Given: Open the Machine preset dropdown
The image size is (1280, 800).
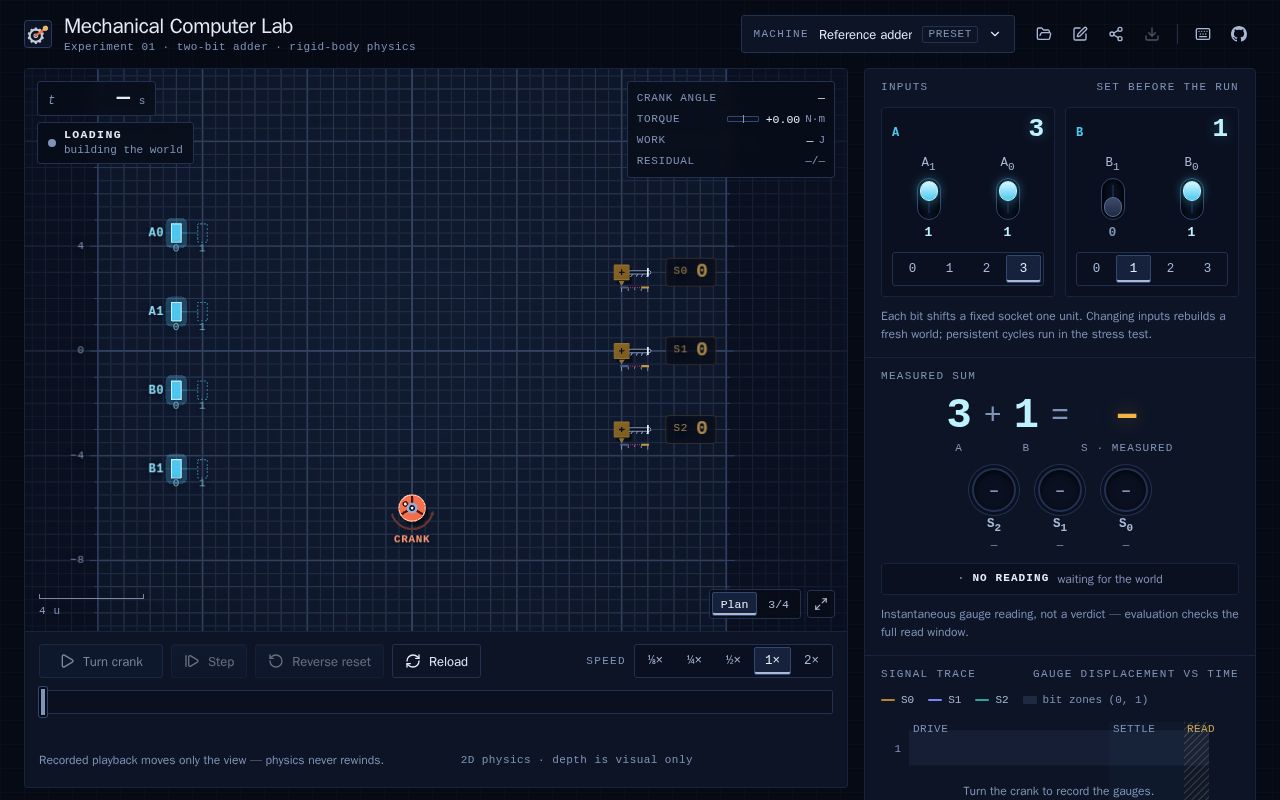Looking at the screenshot, I should (878, 34).
